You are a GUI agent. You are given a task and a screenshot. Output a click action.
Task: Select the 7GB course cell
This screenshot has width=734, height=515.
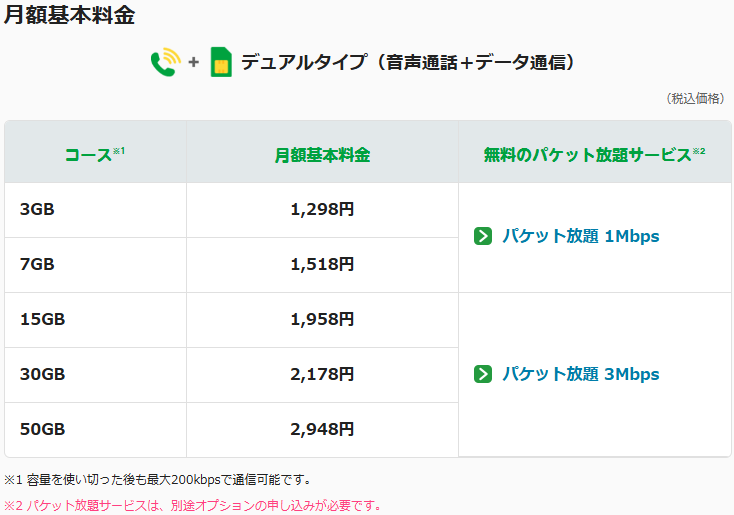95,265
